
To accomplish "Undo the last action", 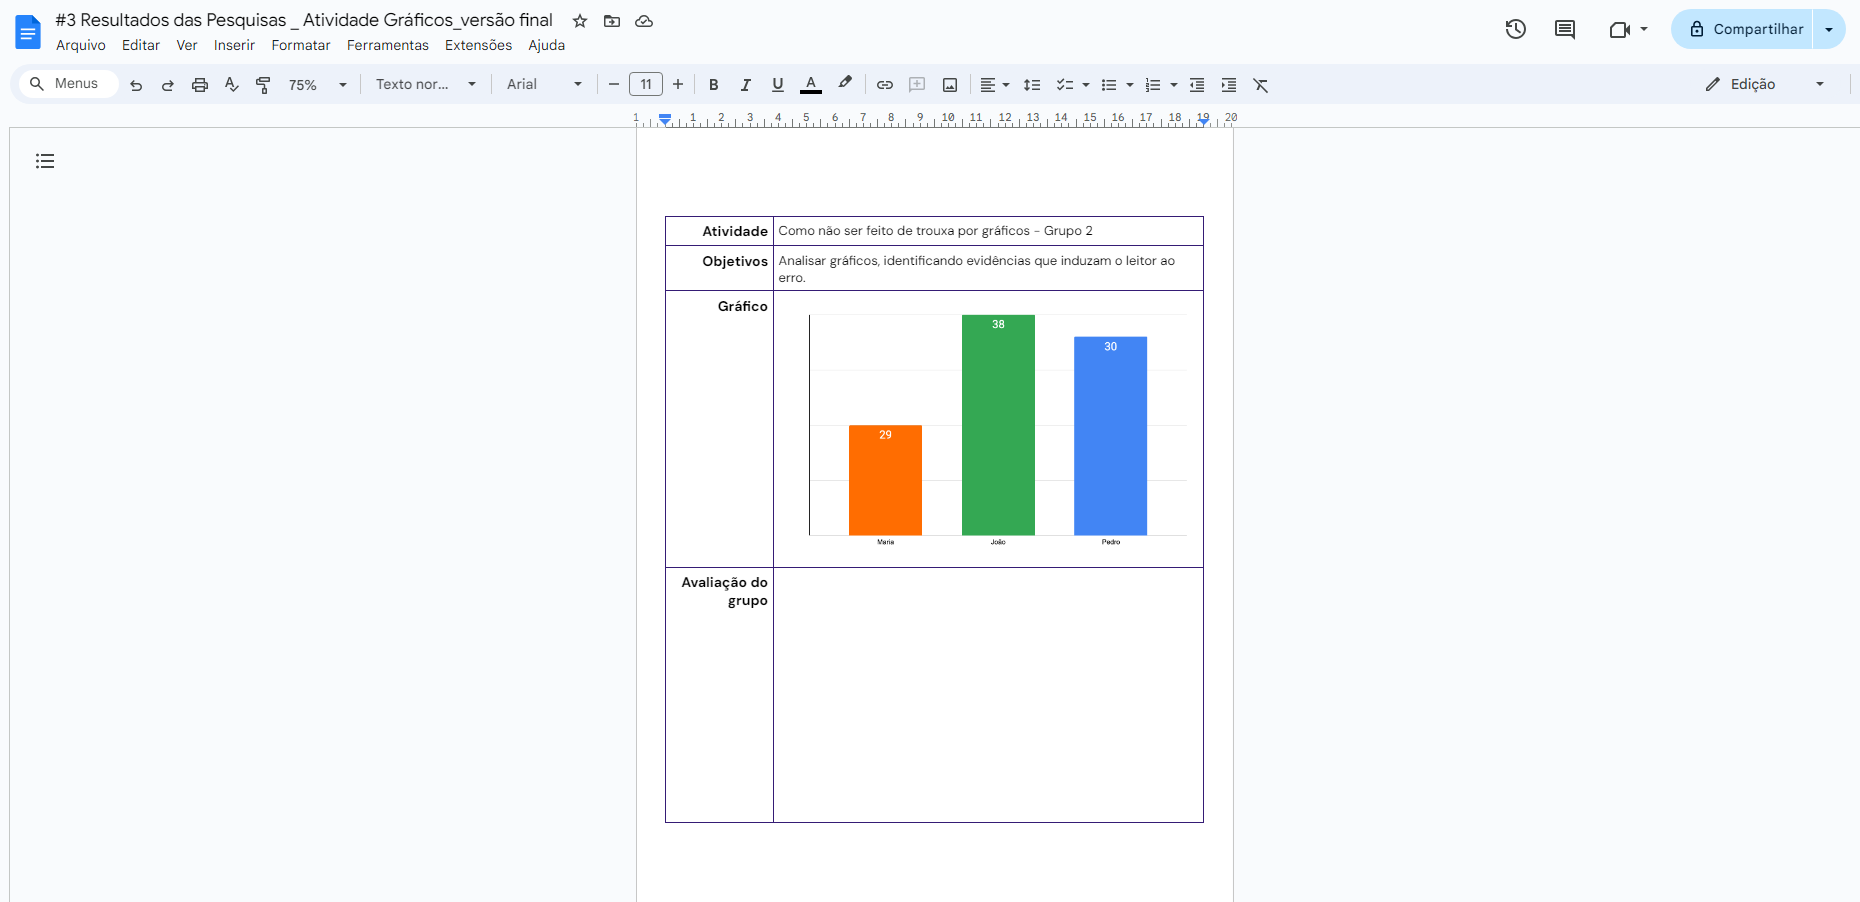I will [136, 85].
